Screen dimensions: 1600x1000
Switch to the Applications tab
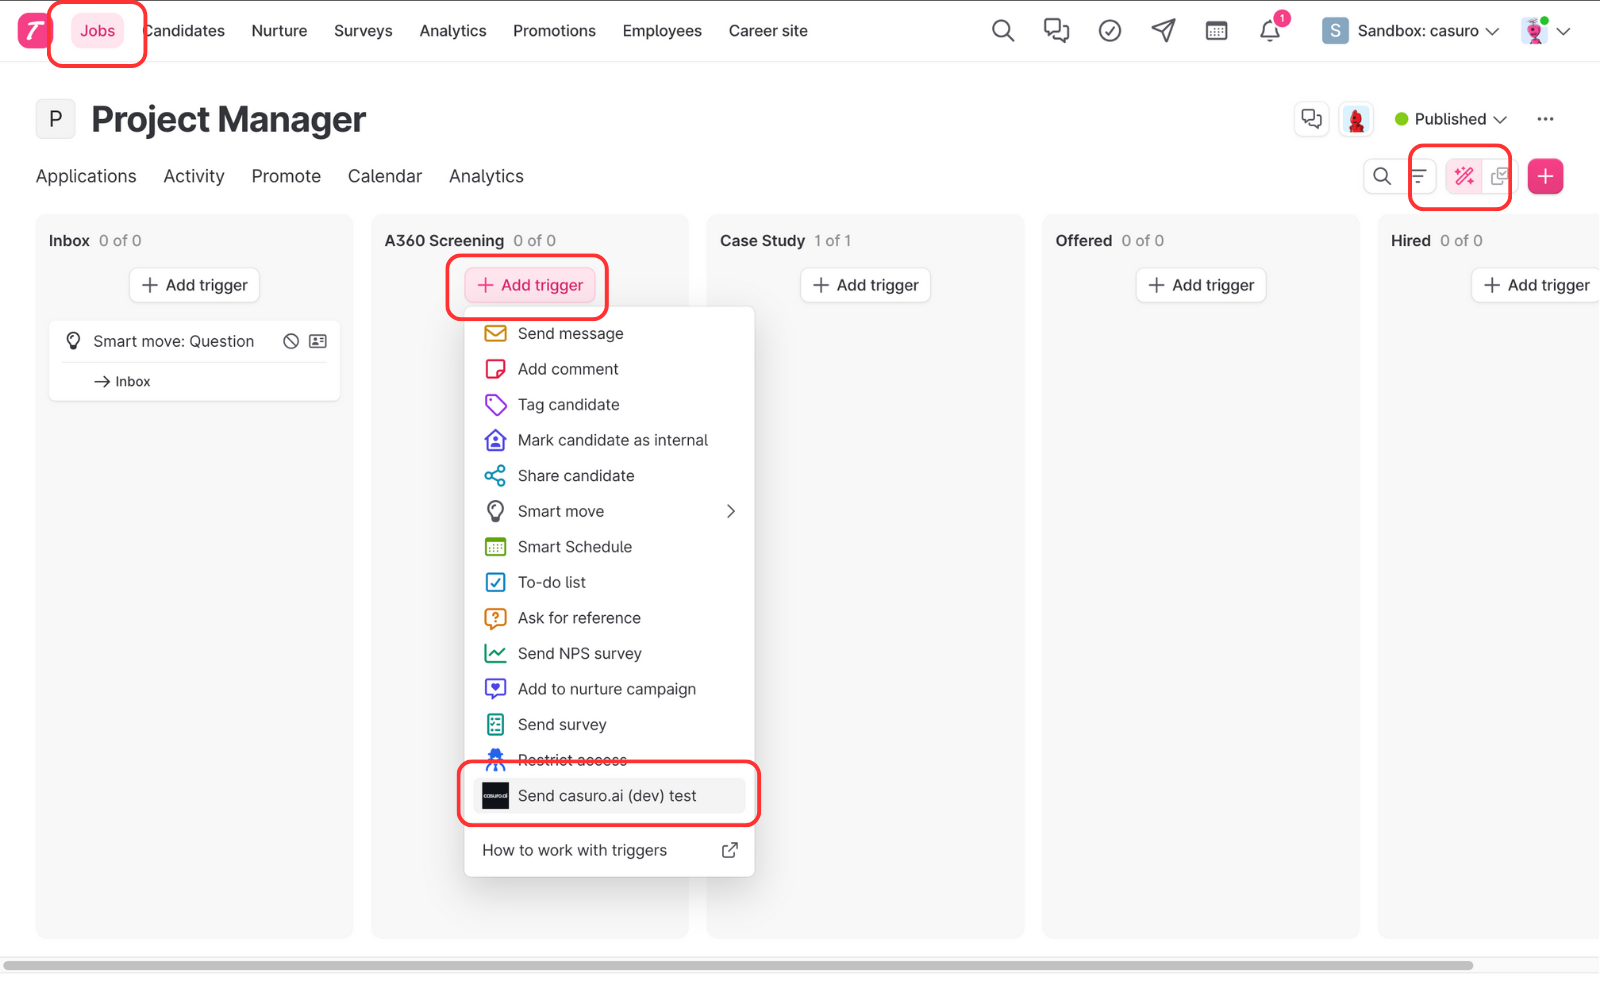point(86,176)
